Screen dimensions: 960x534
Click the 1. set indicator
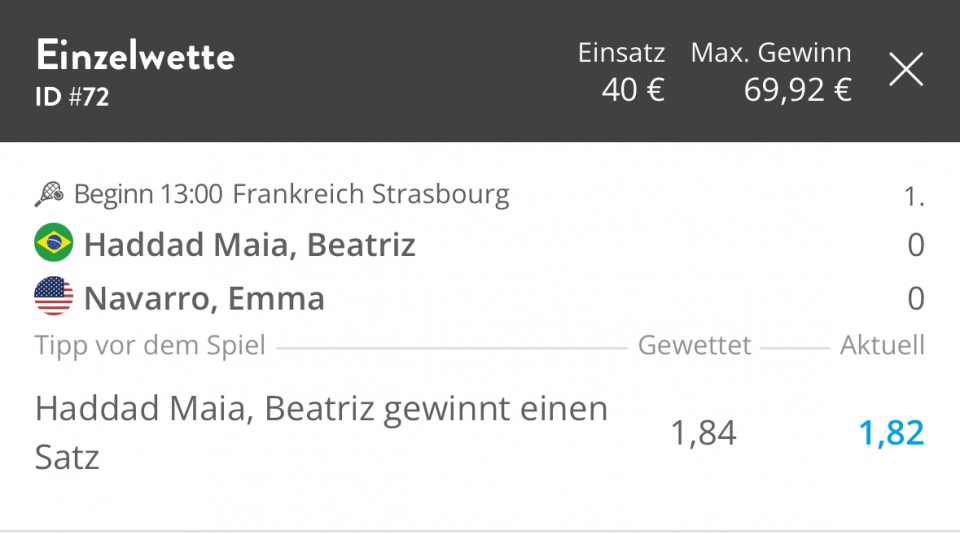(x=914, y=197)
